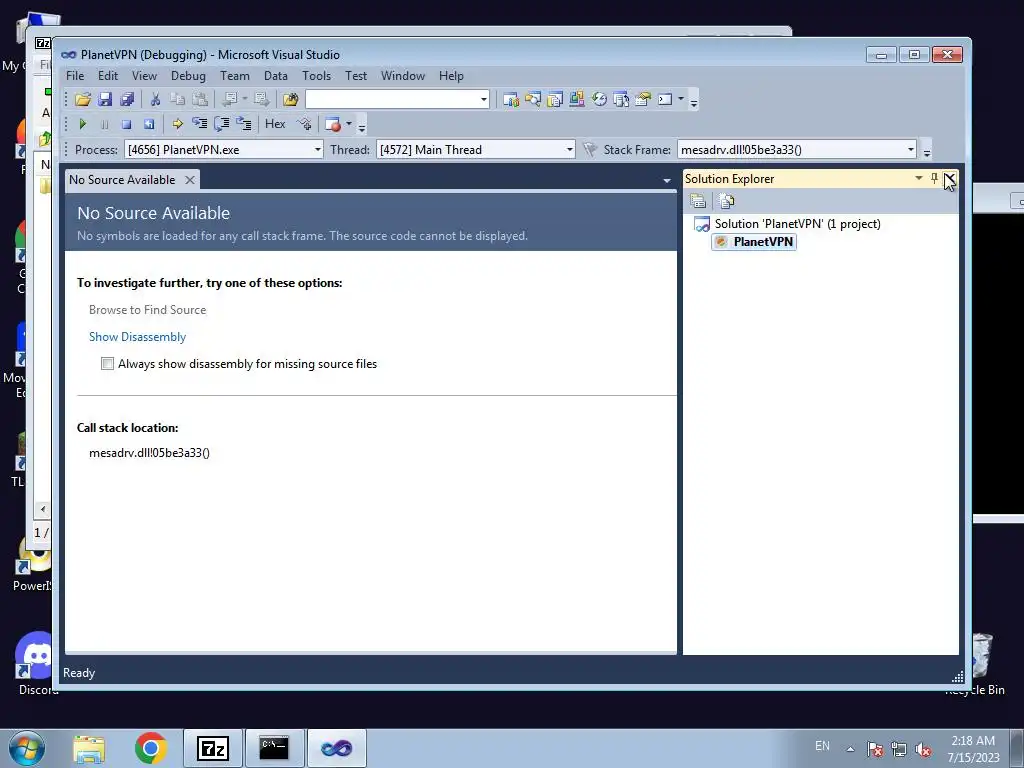The height and width of the screenshot is (768, 1024).
Task: Toggle Solution Explorer auto-hide pin
Action: point(934,178)
